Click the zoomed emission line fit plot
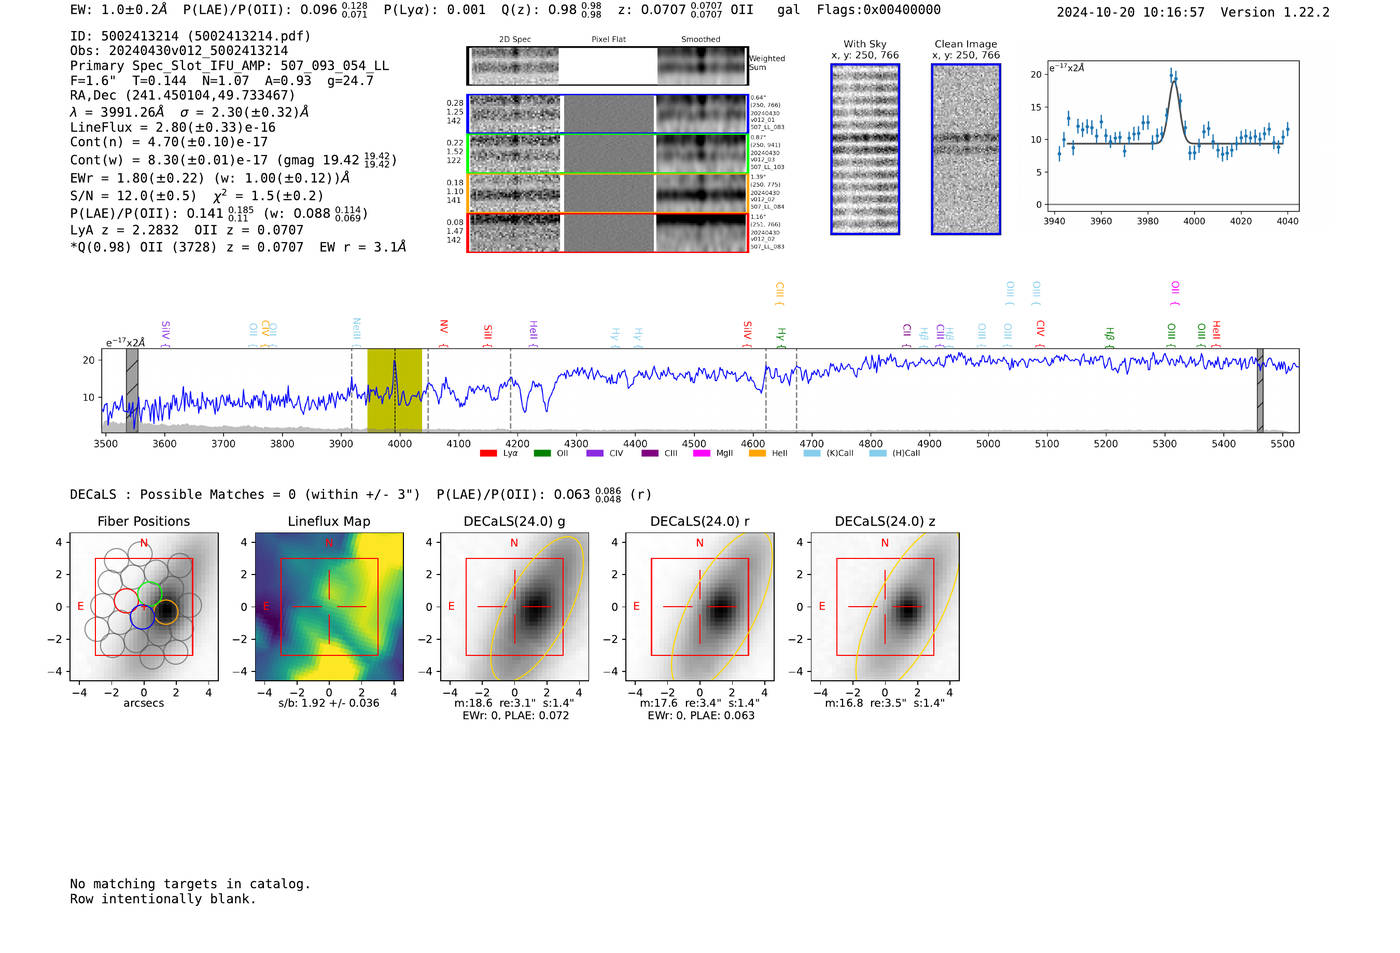The image size is (1400, 953). pyautogui.click(x=1172, y=136)
